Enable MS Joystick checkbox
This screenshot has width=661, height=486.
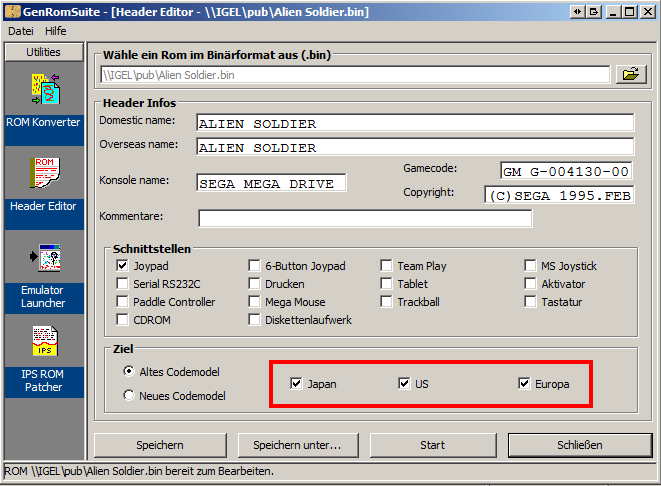click(530, 266)
